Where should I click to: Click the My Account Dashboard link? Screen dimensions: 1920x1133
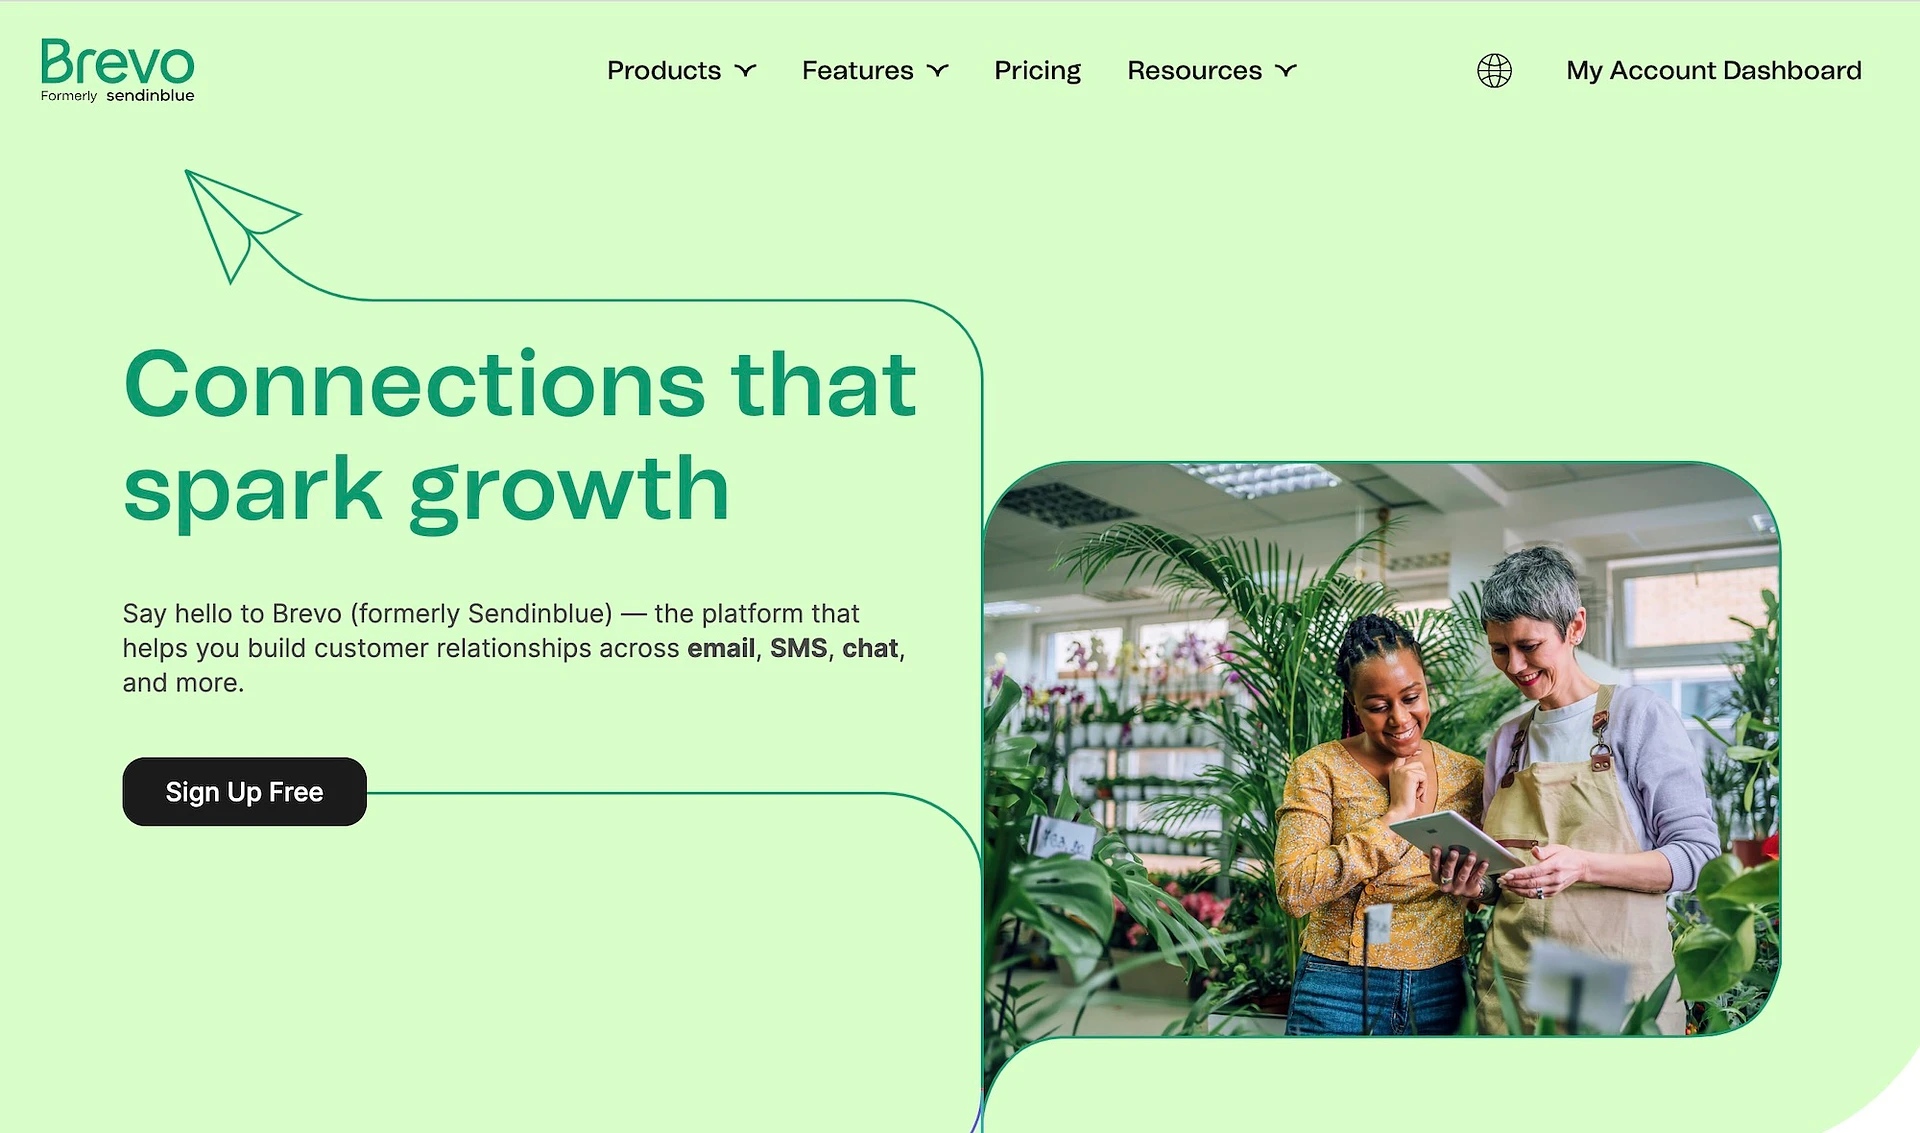(x=1714, y=70)
